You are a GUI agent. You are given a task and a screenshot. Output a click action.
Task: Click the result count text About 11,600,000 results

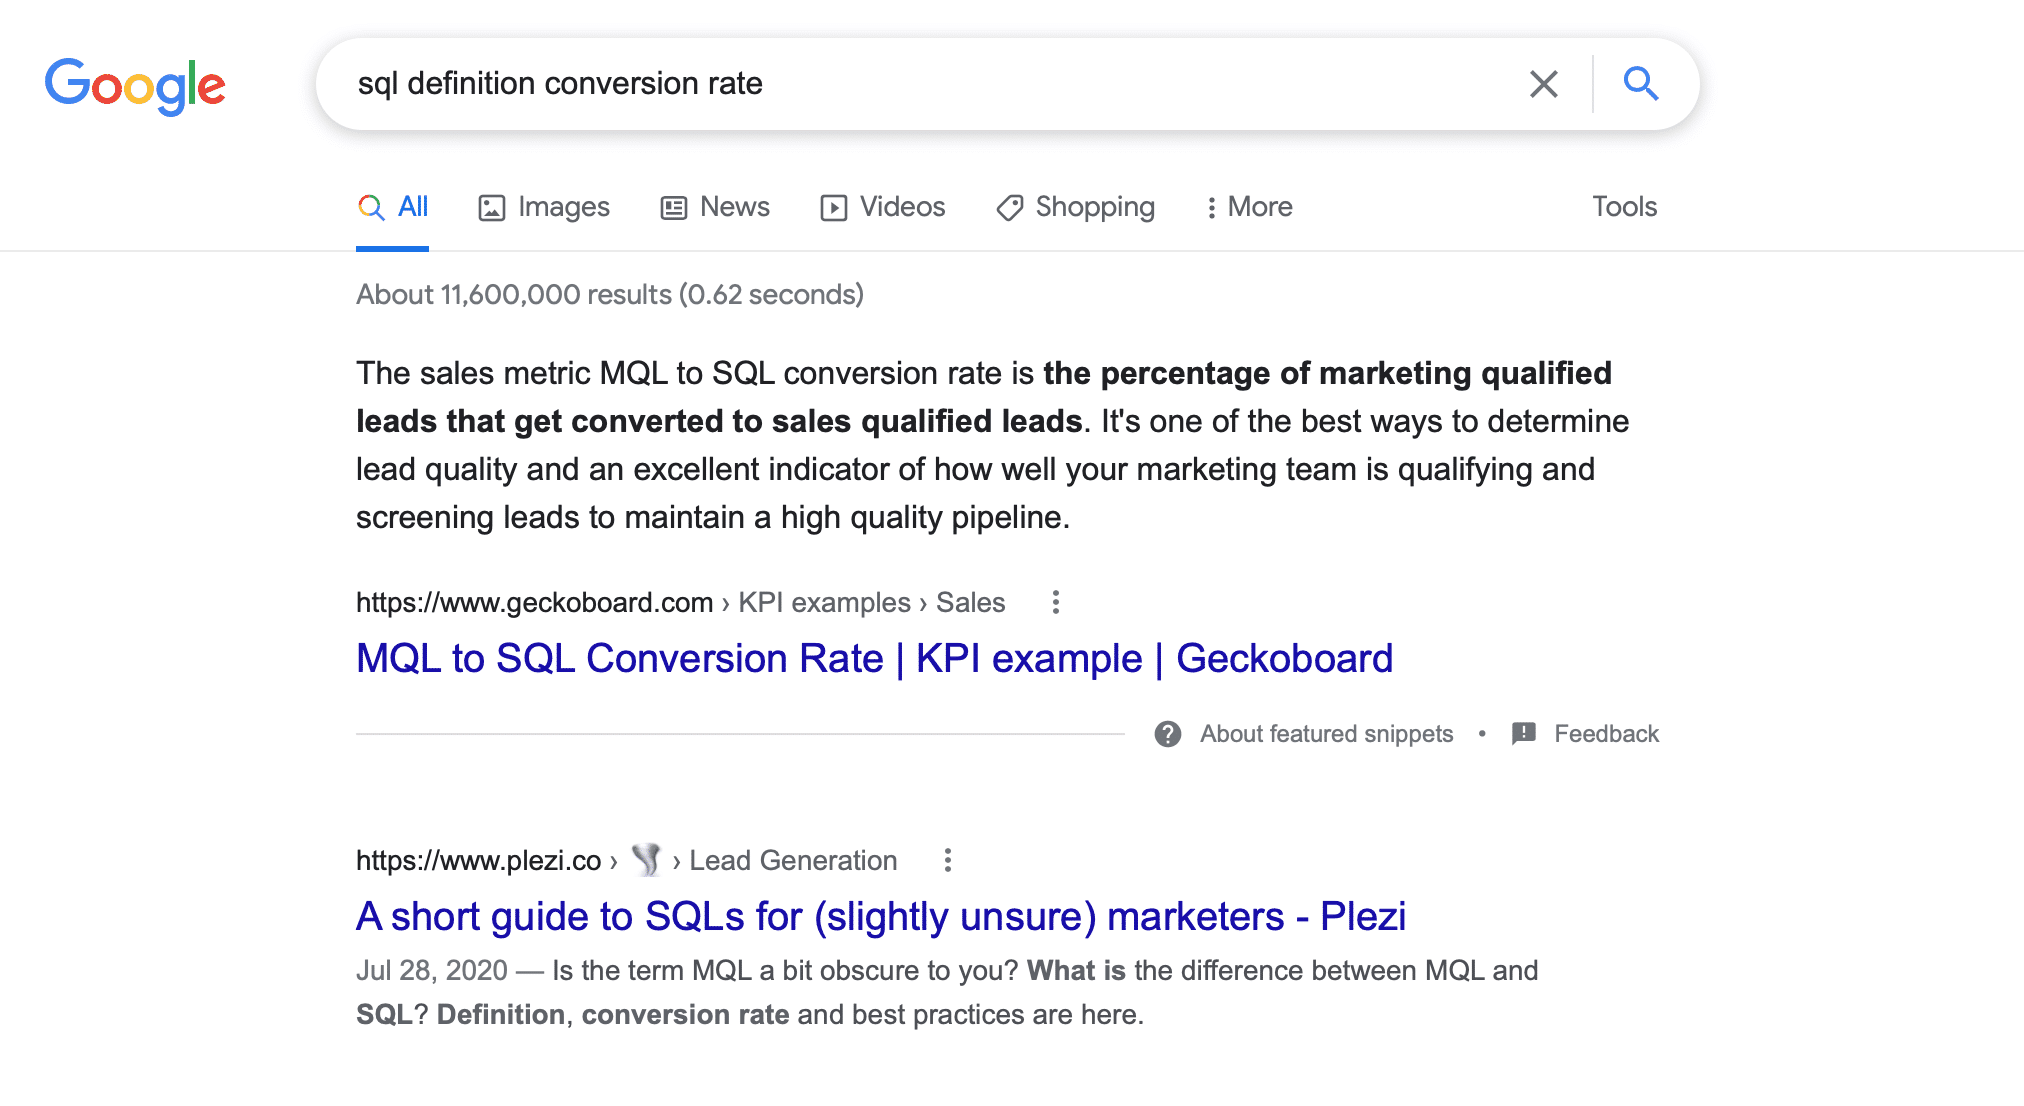pos(610,295)
